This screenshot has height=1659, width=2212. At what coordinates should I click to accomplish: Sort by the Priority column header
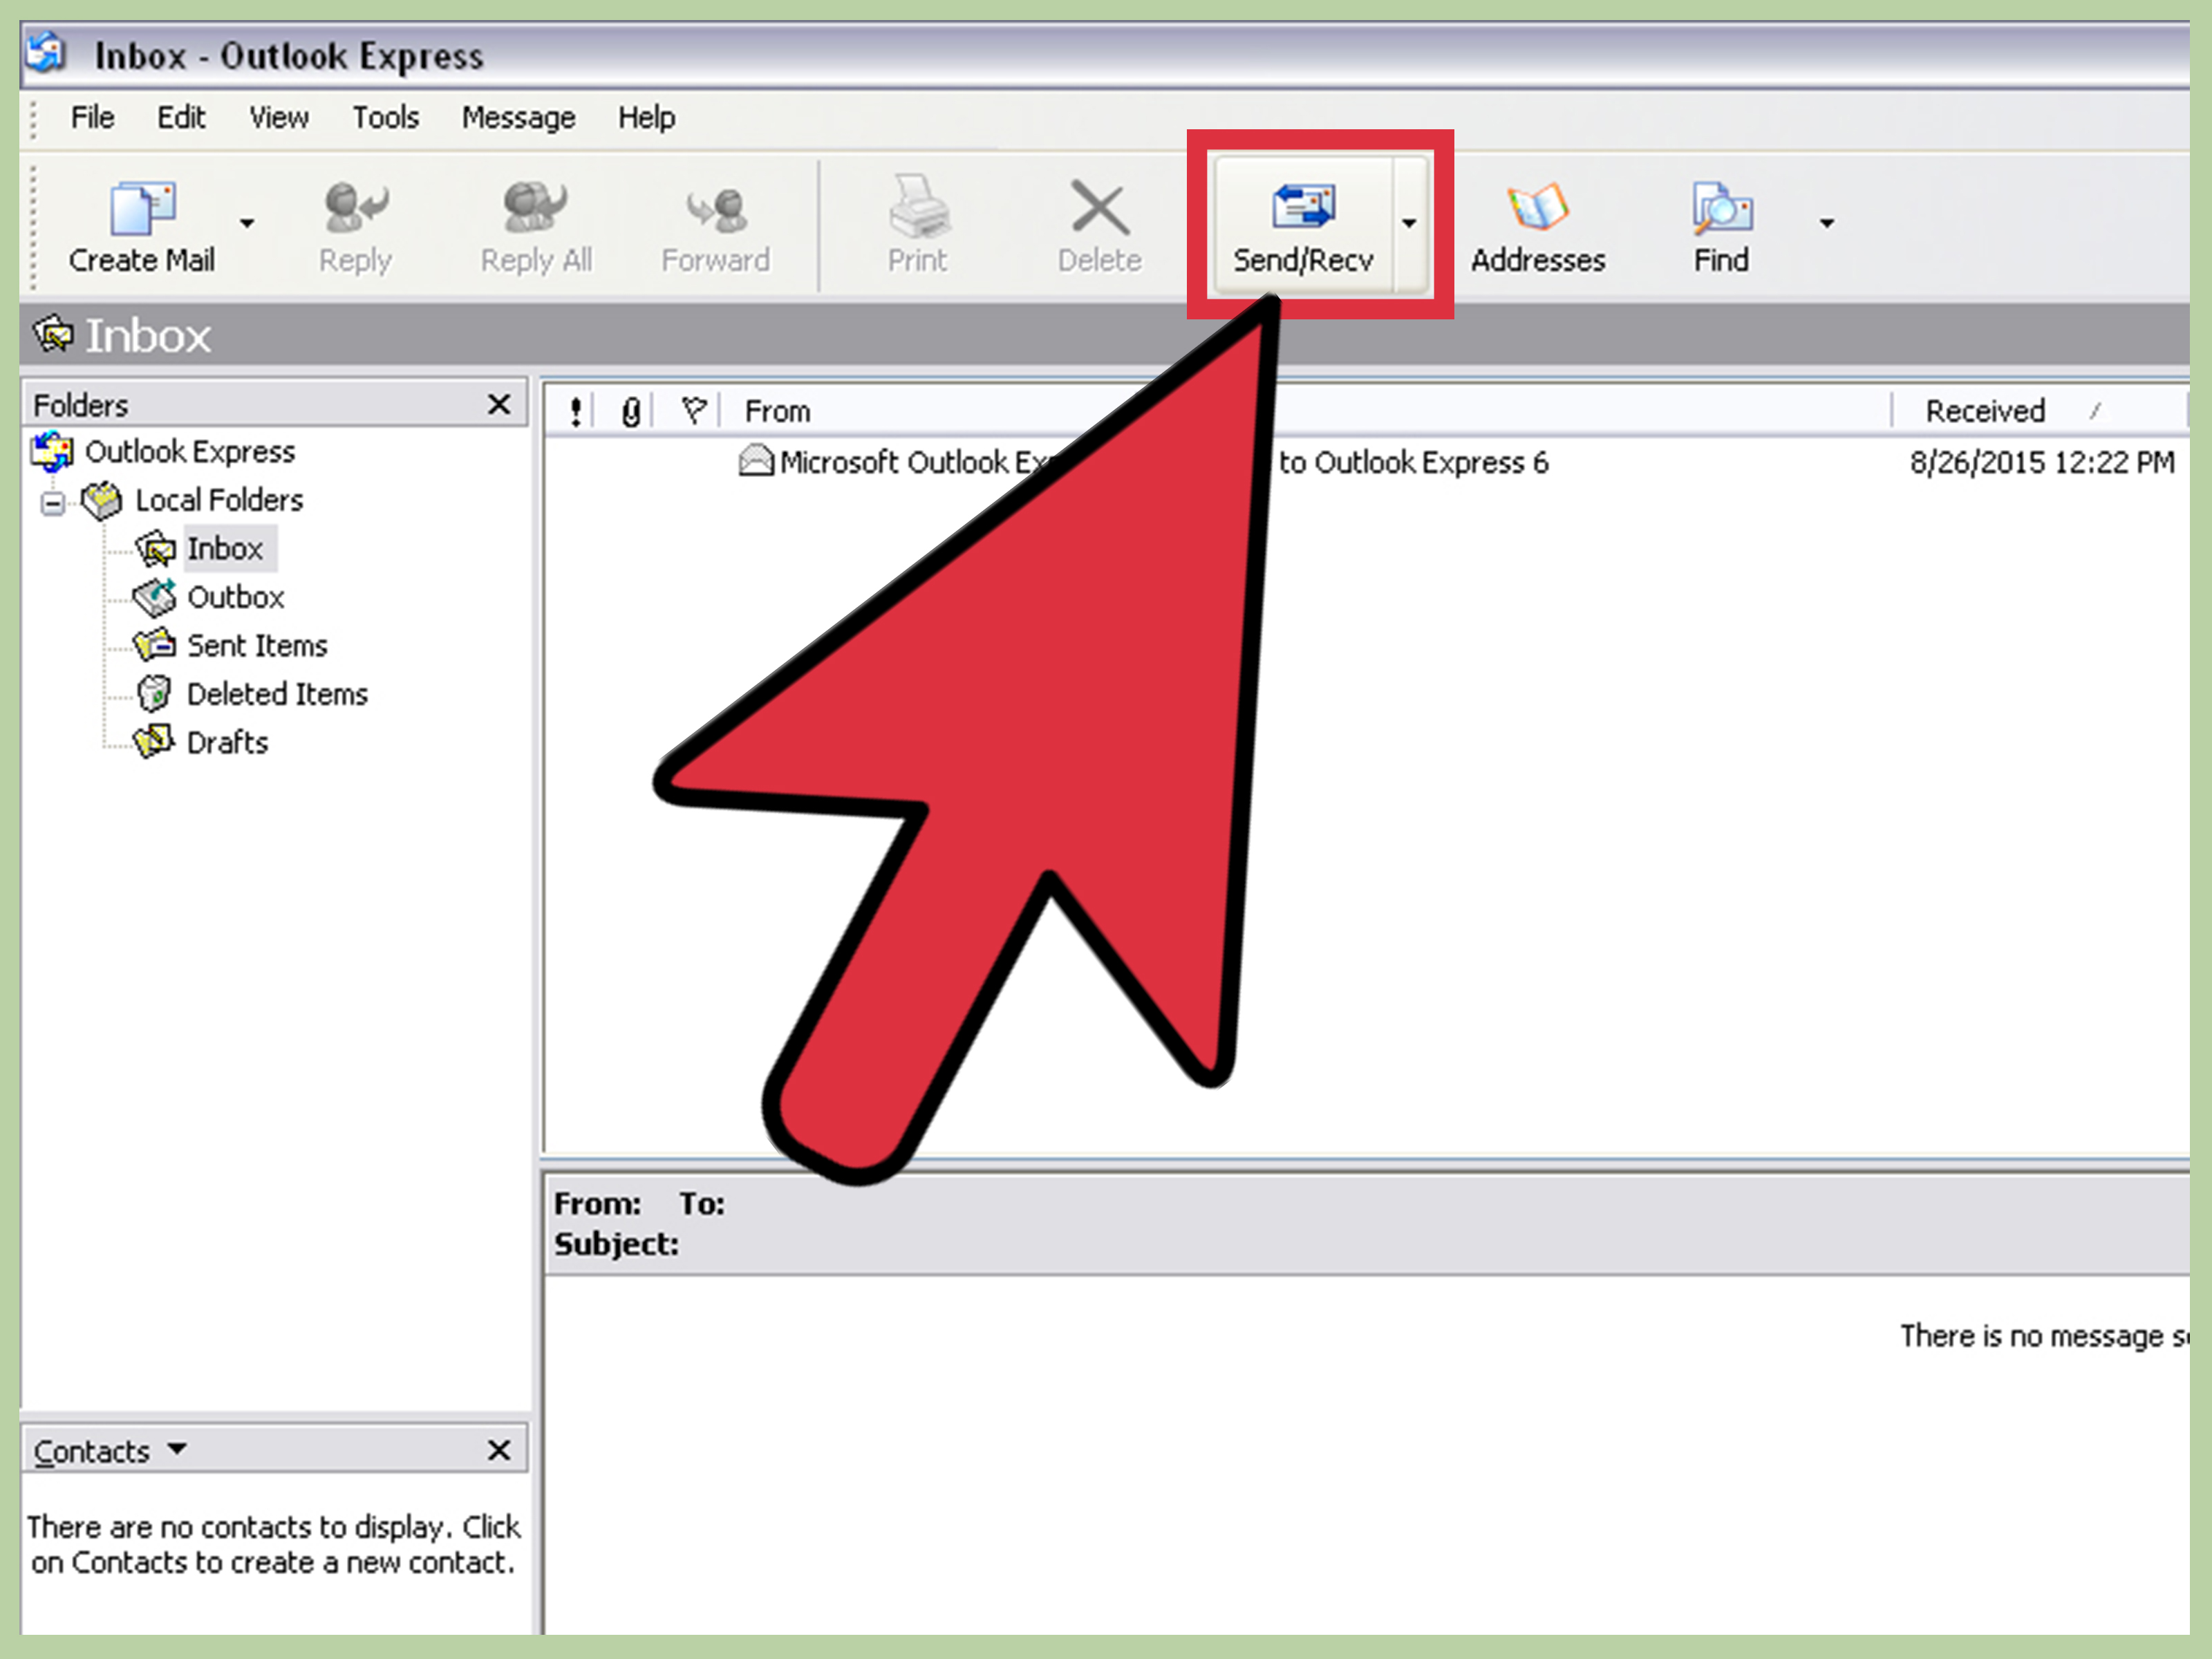click(x=575, y=411)
